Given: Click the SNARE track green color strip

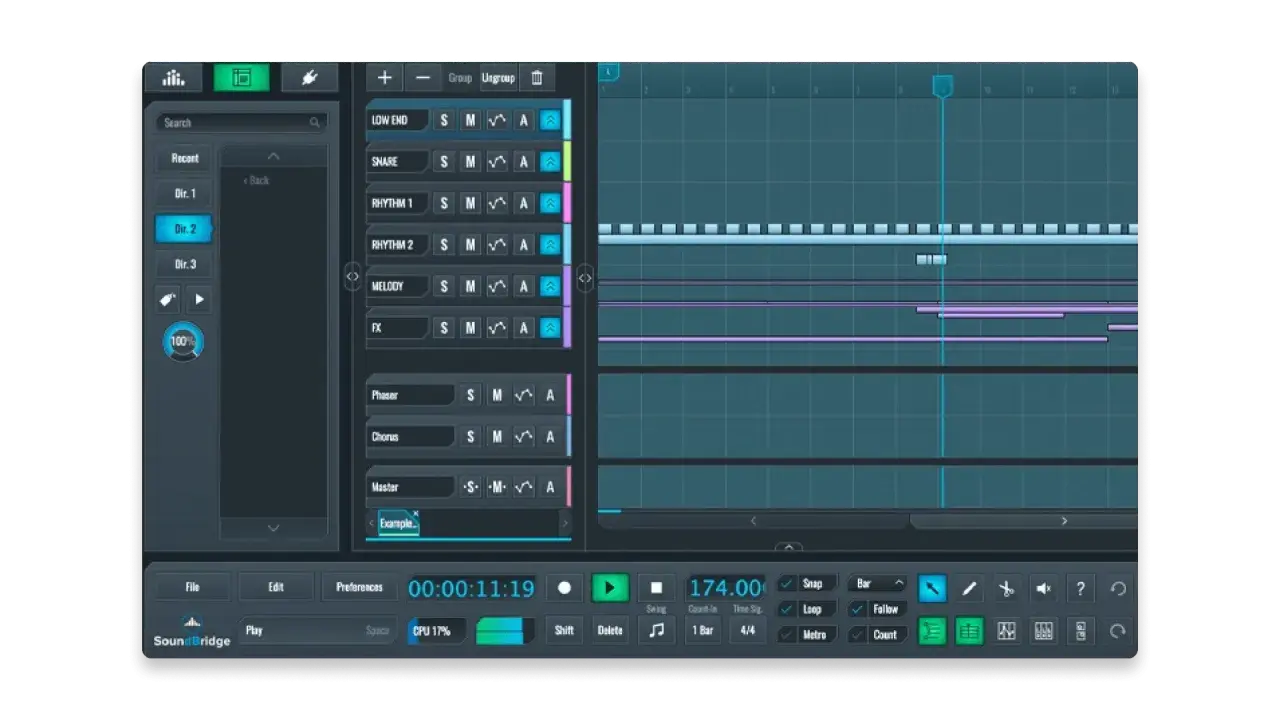Looking at the screenshot, I should point(567,161).
